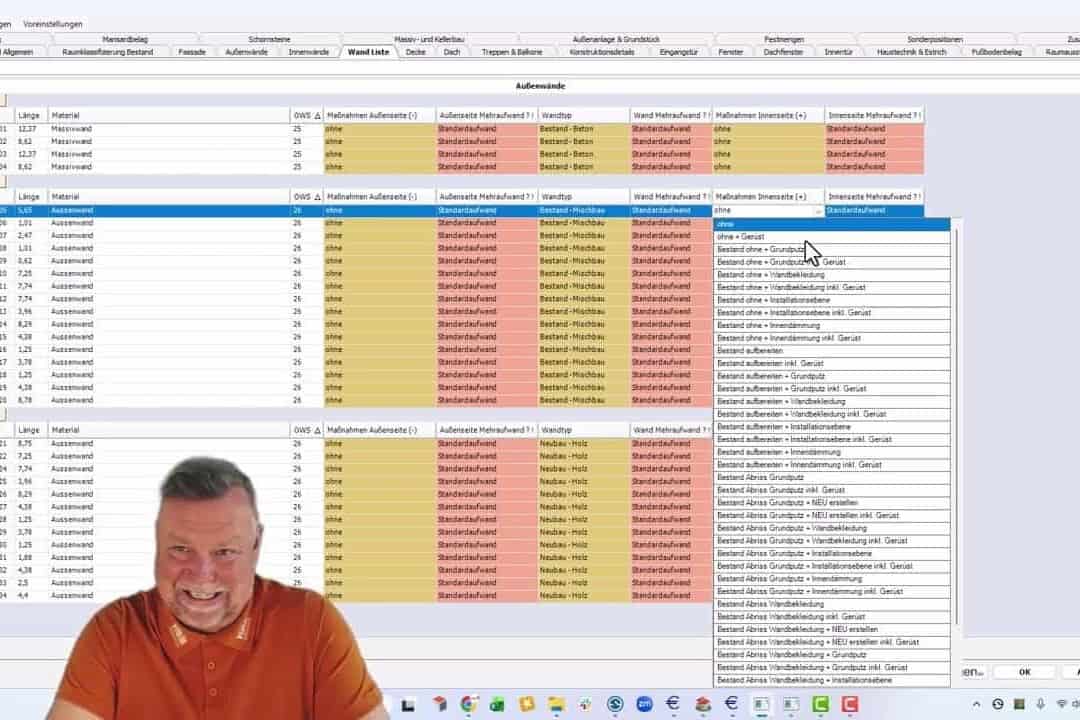Show hidden system tray icons chevron
1080x720 pixels.
[x=977, y=704]
